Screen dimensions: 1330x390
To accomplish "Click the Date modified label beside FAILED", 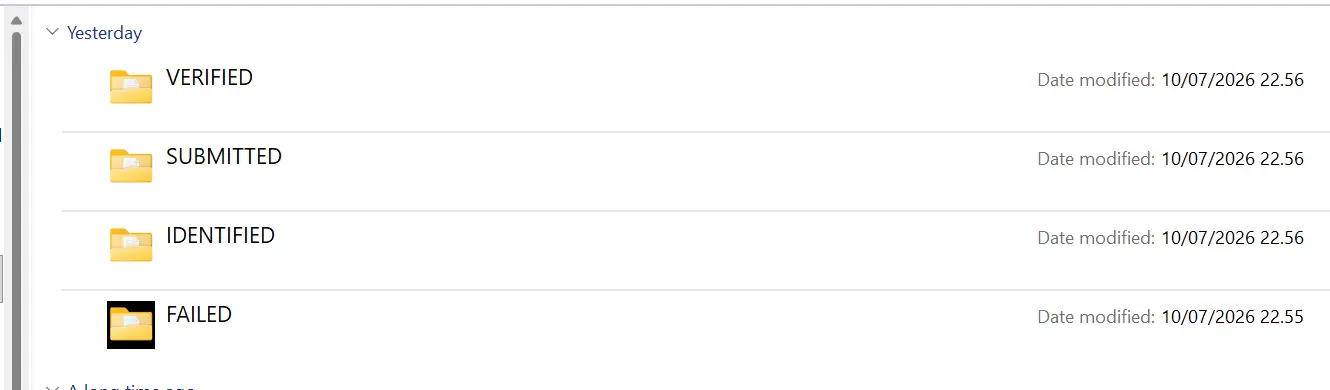I will [1096, 317].
